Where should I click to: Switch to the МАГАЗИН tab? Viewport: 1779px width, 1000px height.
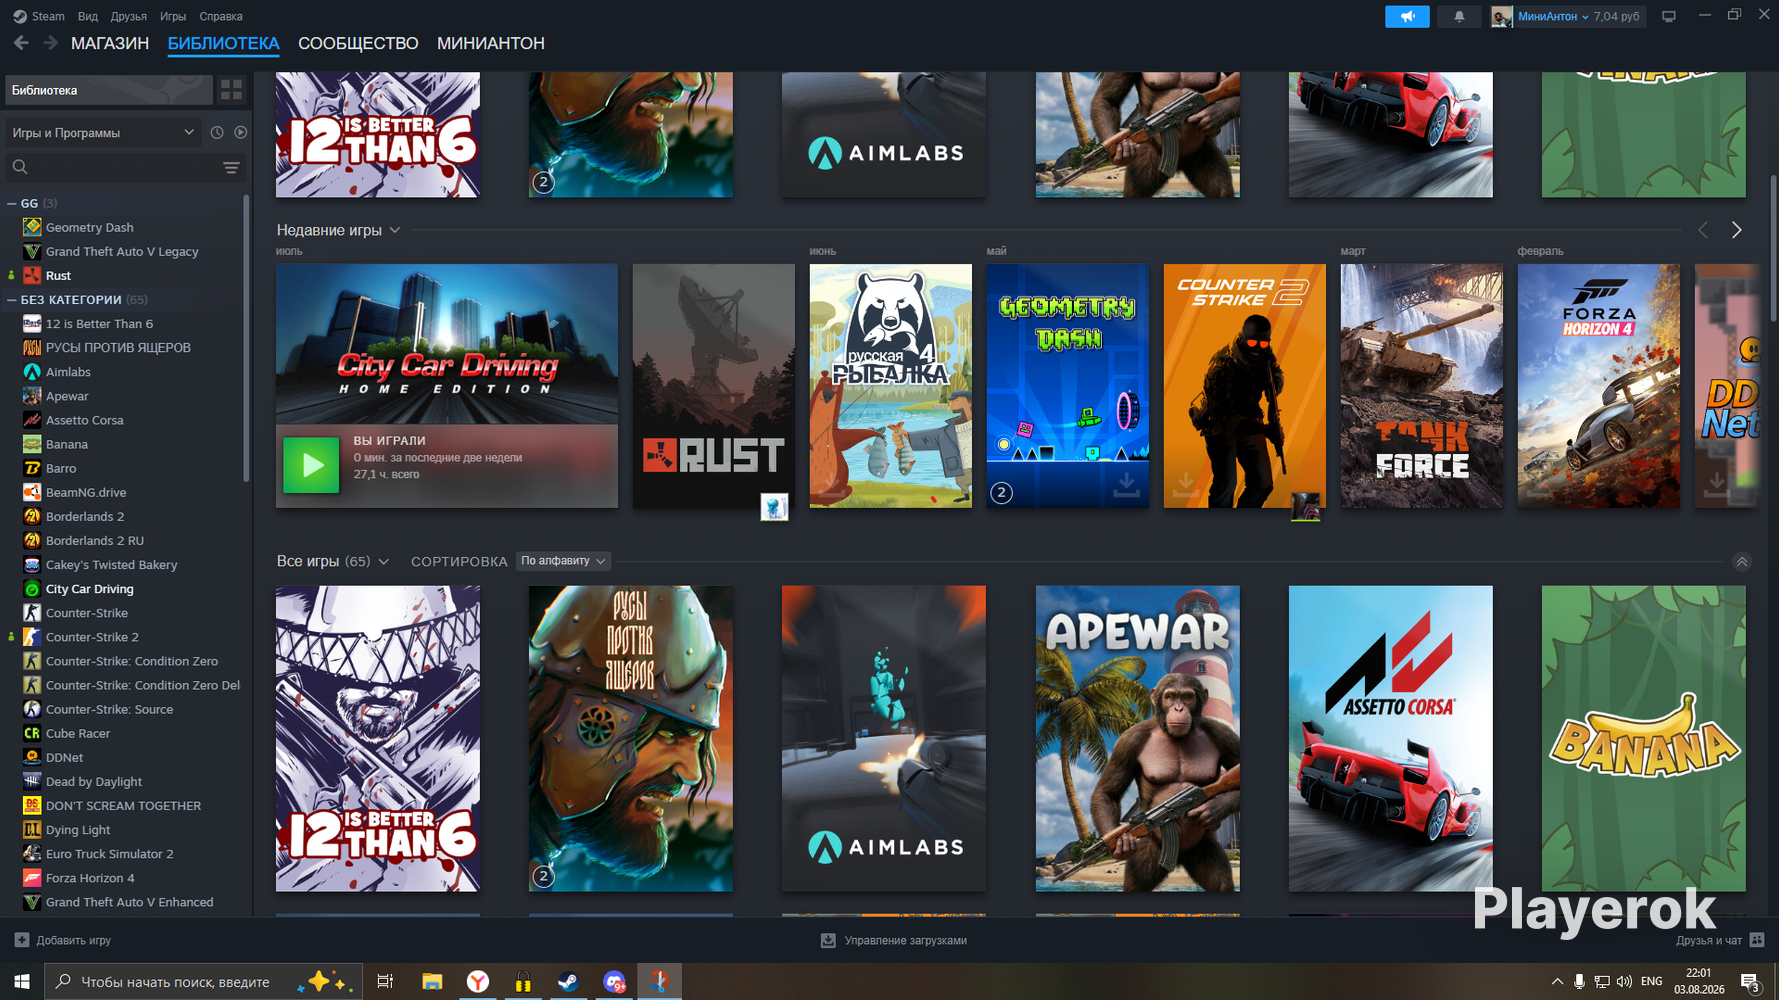pyautogui.click(x=110, y=43)
